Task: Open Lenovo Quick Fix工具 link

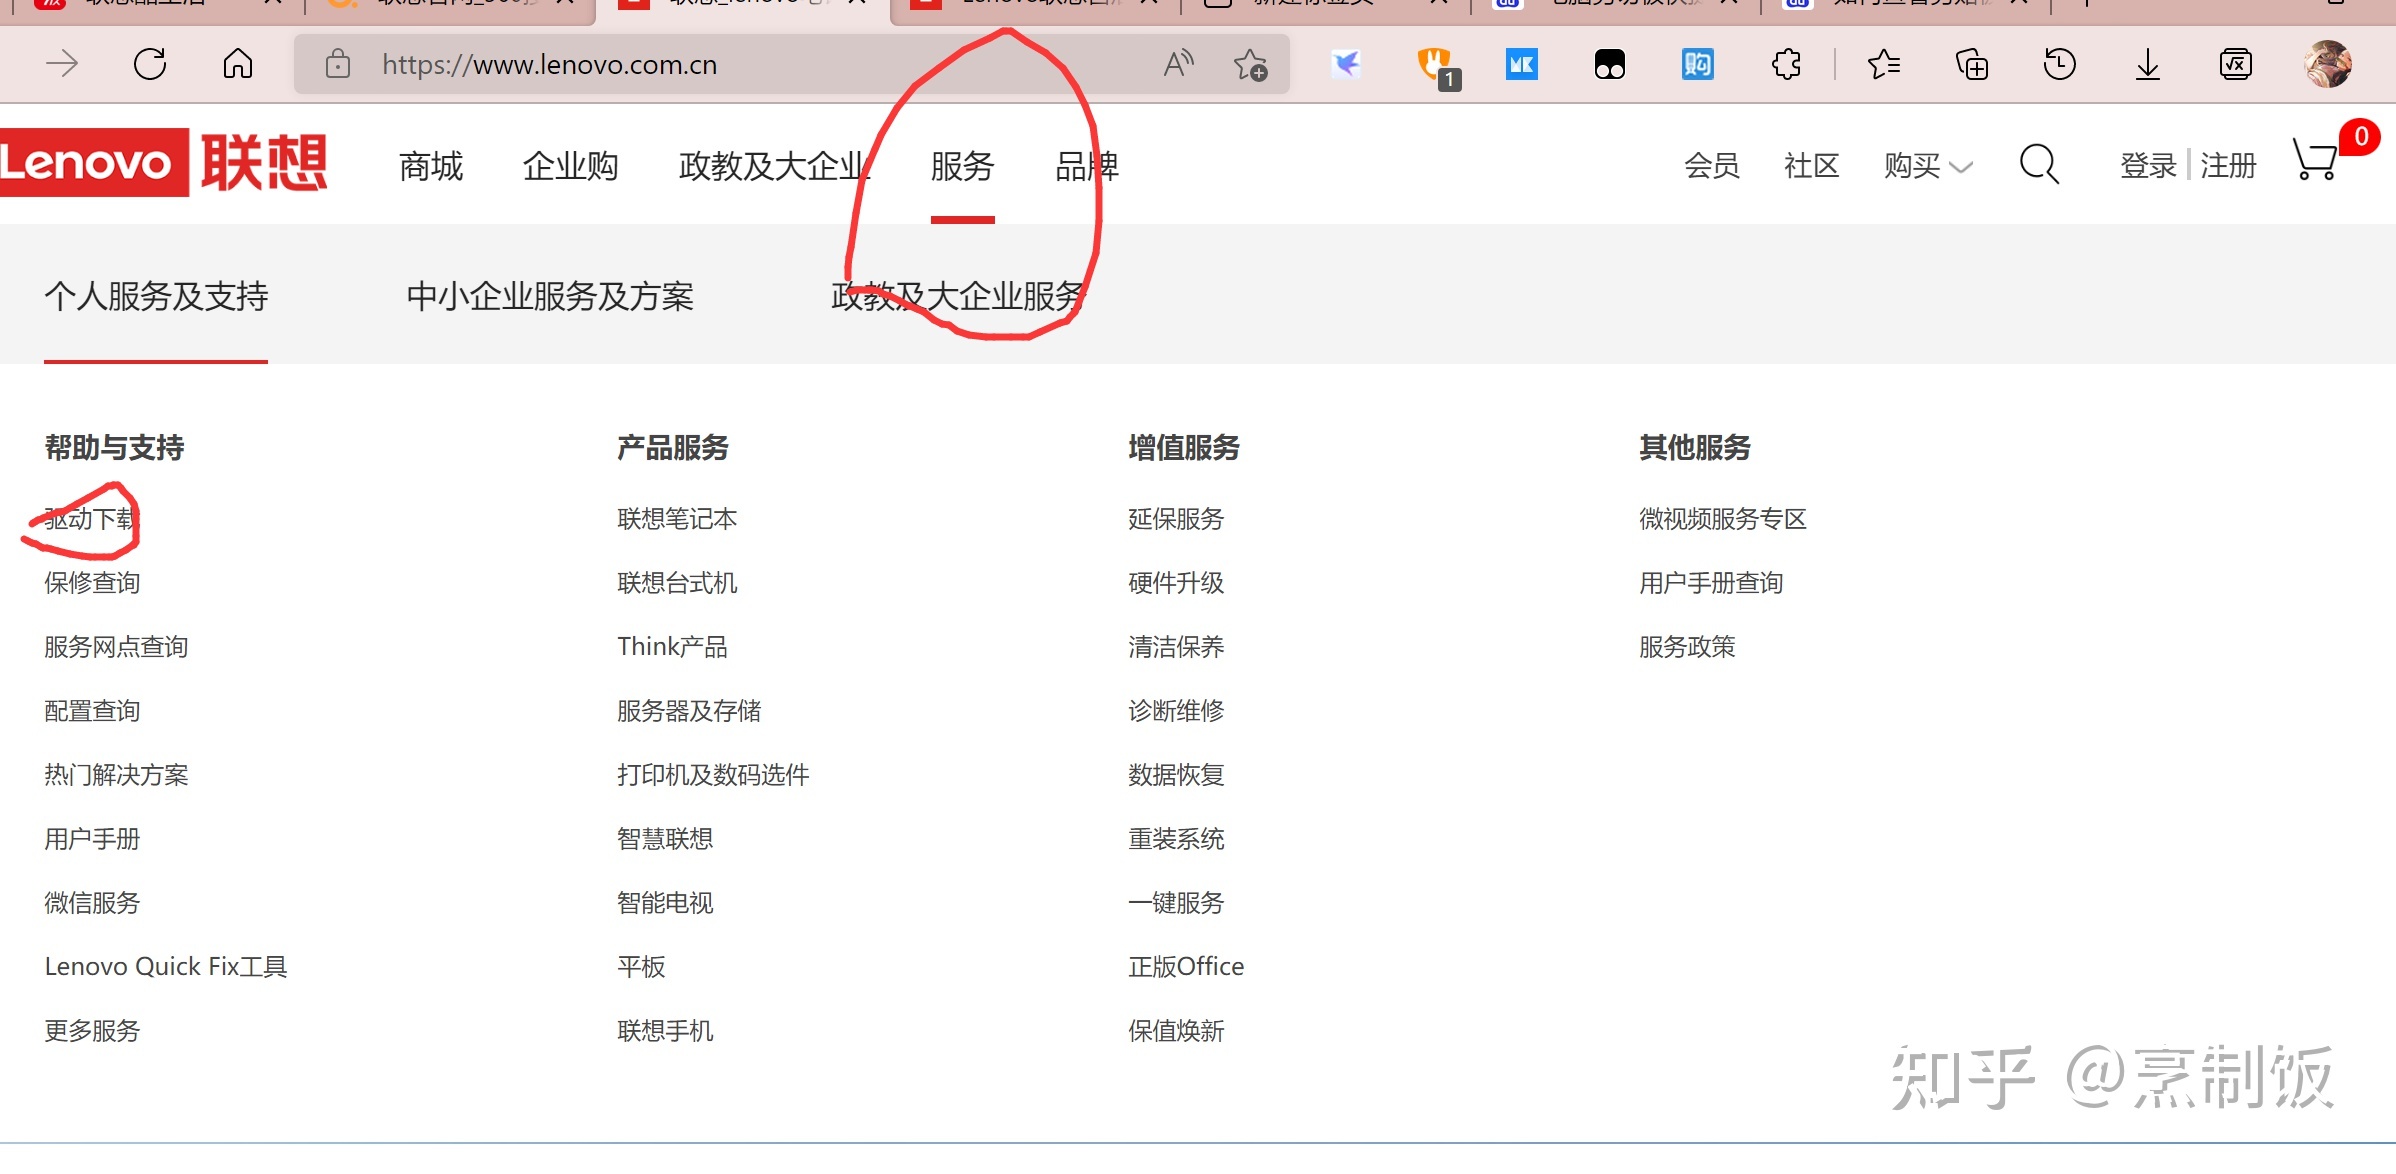Action: coord(166,967)
